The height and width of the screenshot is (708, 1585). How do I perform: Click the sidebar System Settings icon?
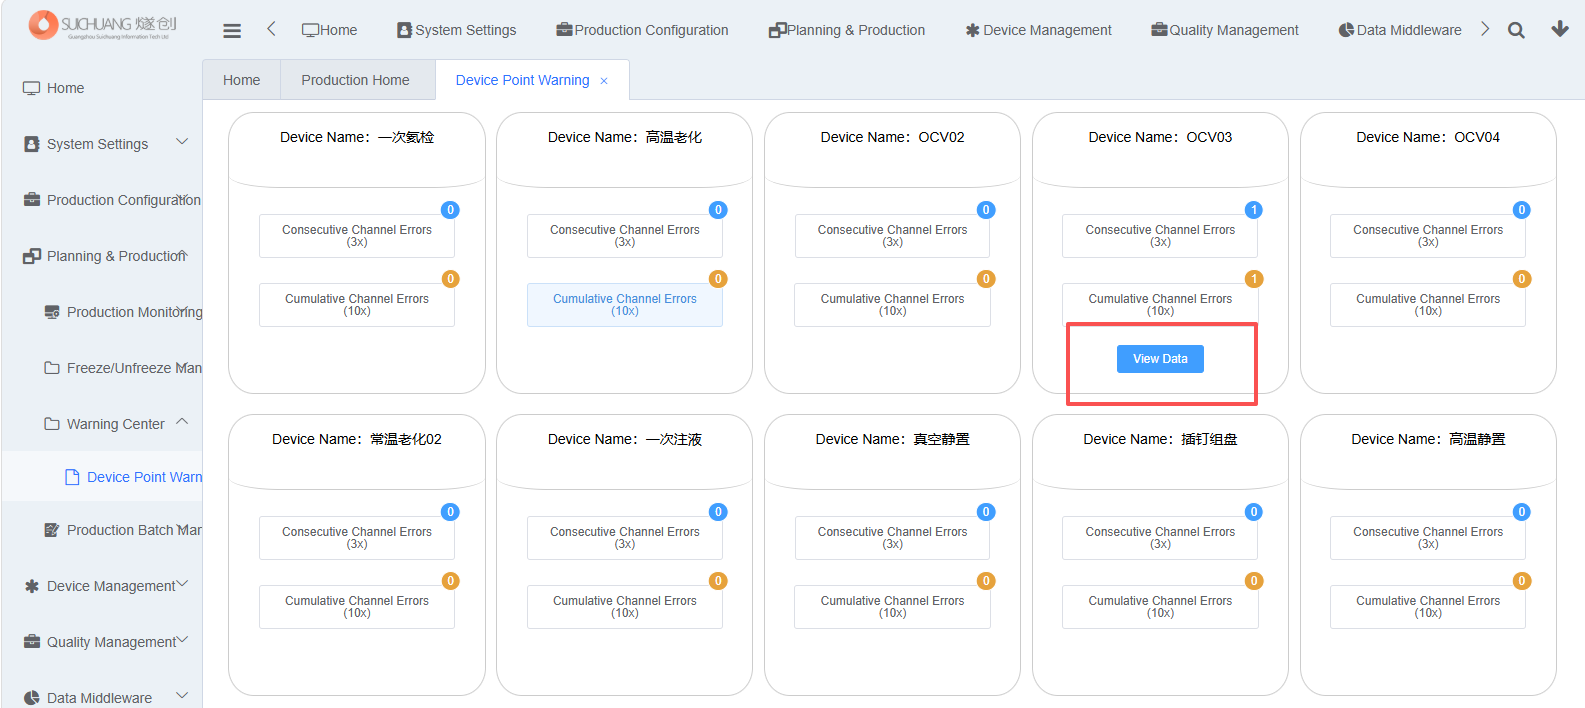tap(32, 144)
